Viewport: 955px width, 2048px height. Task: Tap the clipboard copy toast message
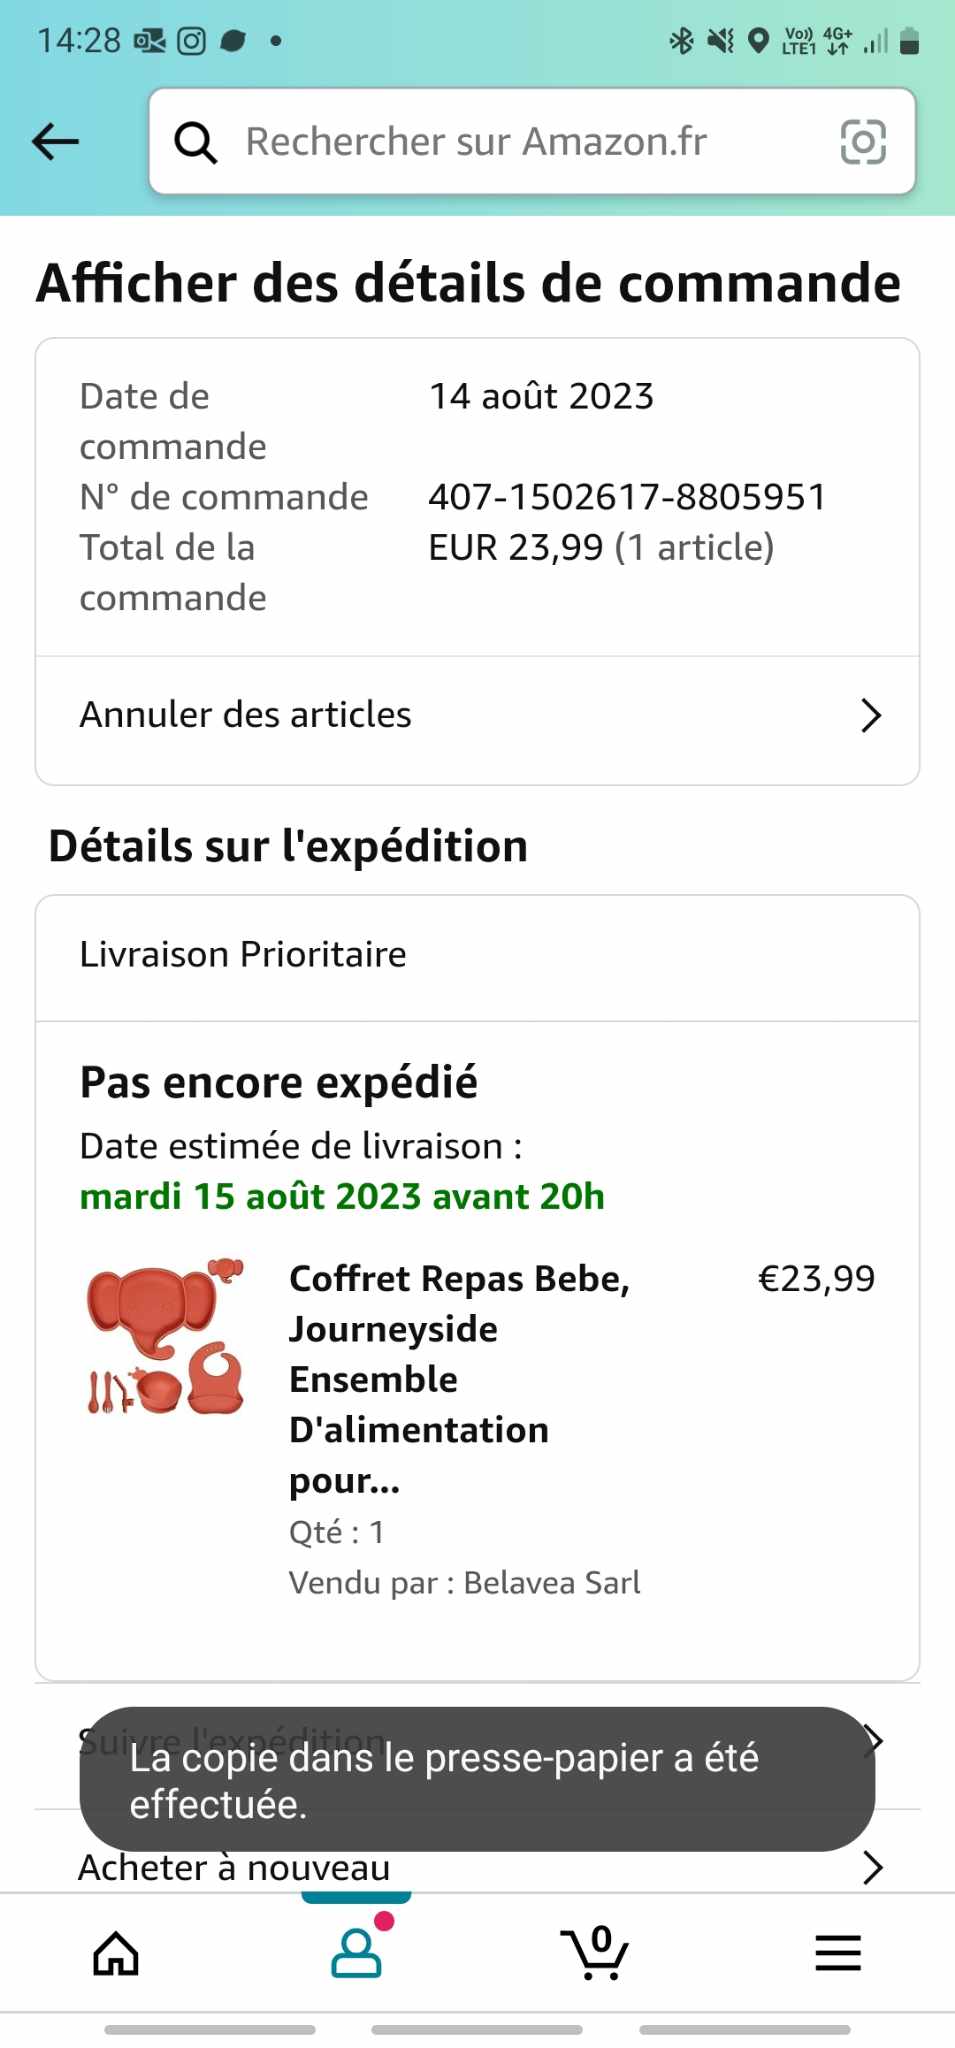477,1780
